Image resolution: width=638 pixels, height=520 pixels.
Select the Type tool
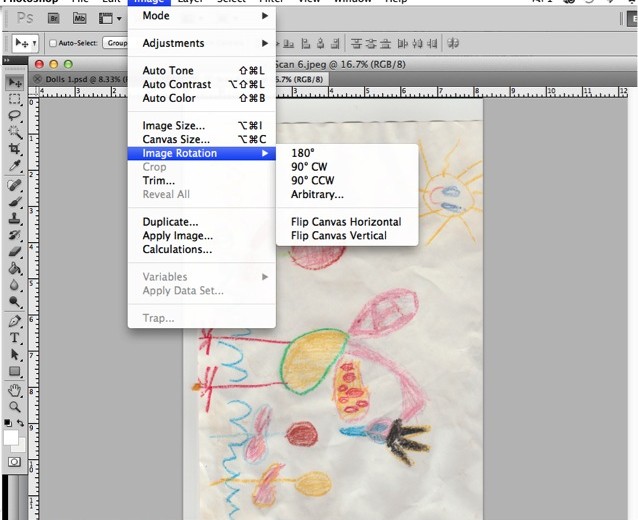(15, 338)
